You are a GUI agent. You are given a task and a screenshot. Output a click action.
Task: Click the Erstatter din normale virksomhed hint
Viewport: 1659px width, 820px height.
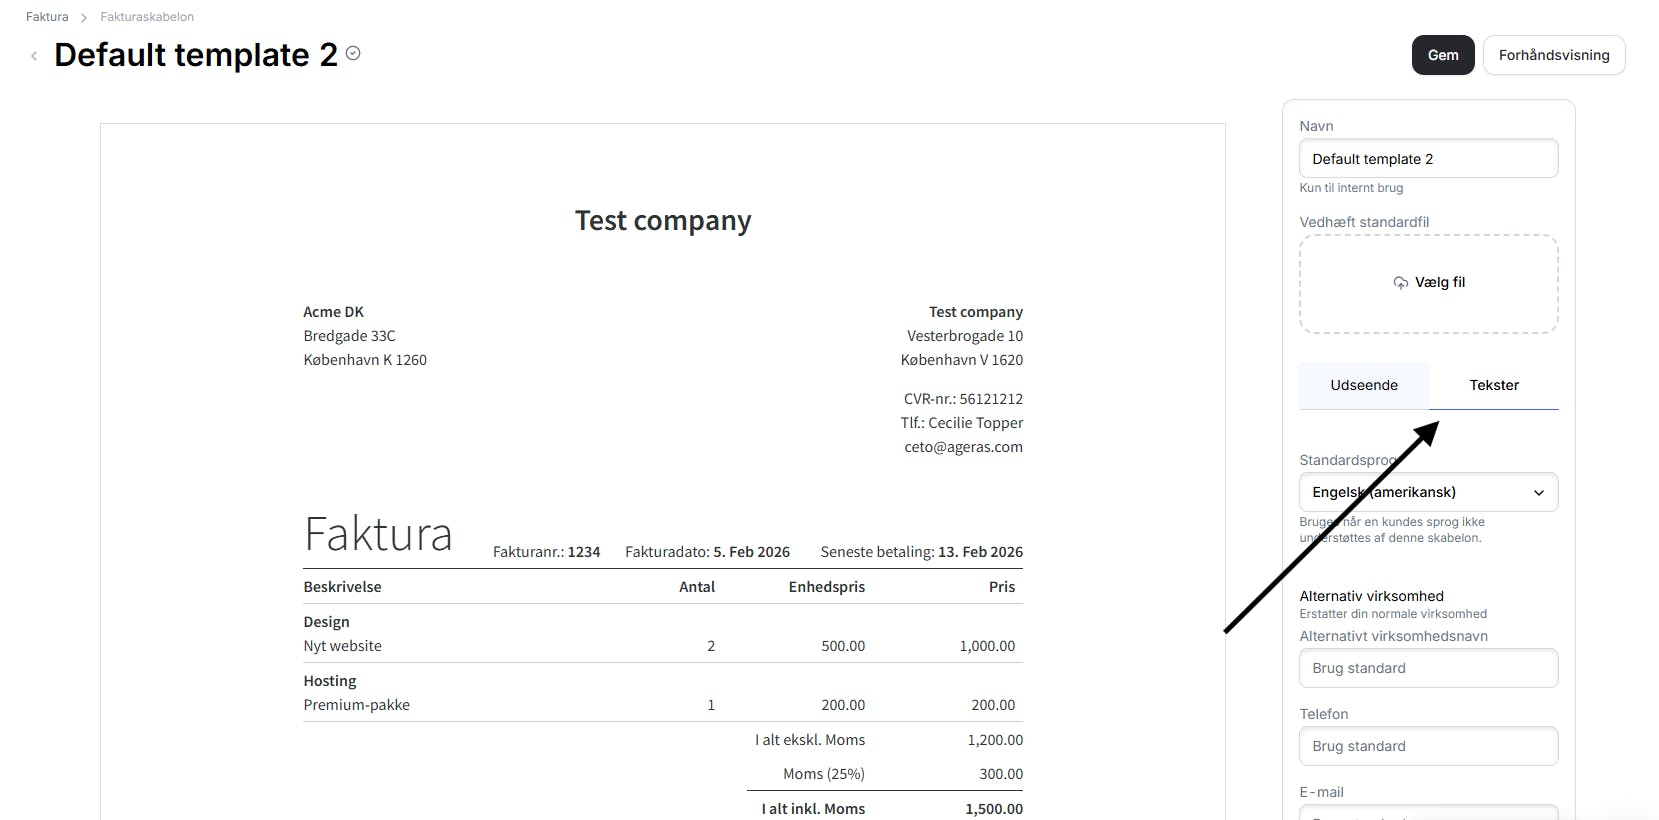(1393, 614)
